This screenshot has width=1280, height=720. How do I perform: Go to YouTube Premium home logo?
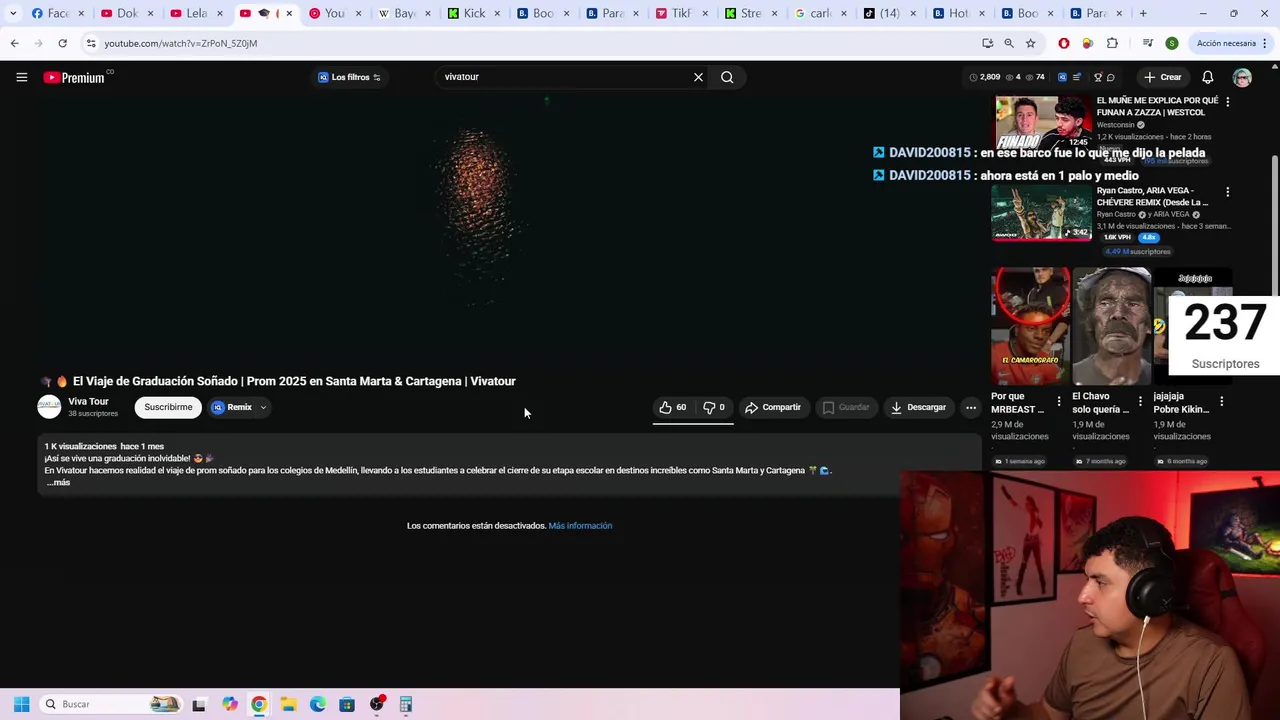[x=75, y=77]
